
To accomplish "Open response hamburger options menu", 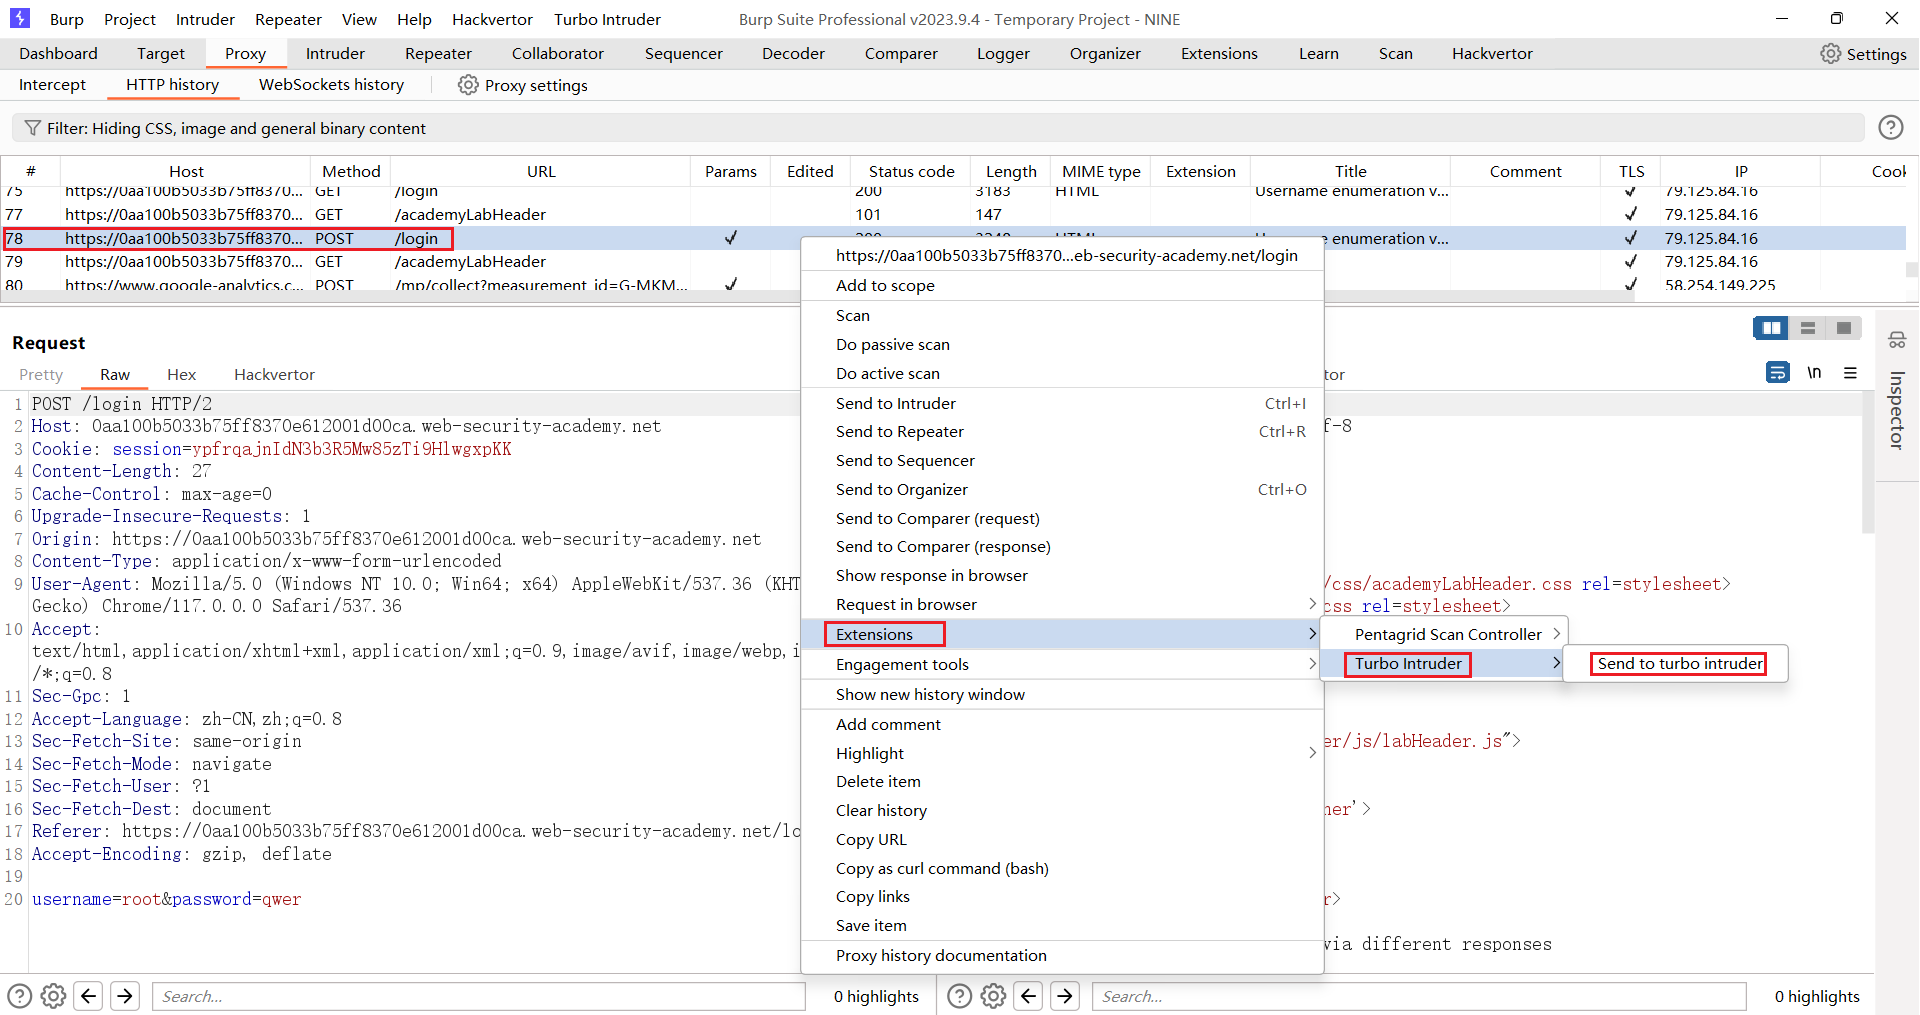I will point(1850,373).
